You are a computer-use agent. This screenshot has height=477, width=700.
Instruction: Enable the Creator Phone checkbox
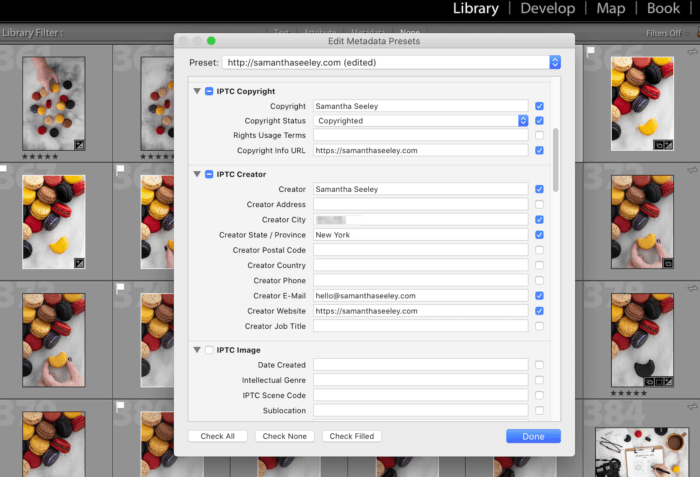tap(539, 280)
